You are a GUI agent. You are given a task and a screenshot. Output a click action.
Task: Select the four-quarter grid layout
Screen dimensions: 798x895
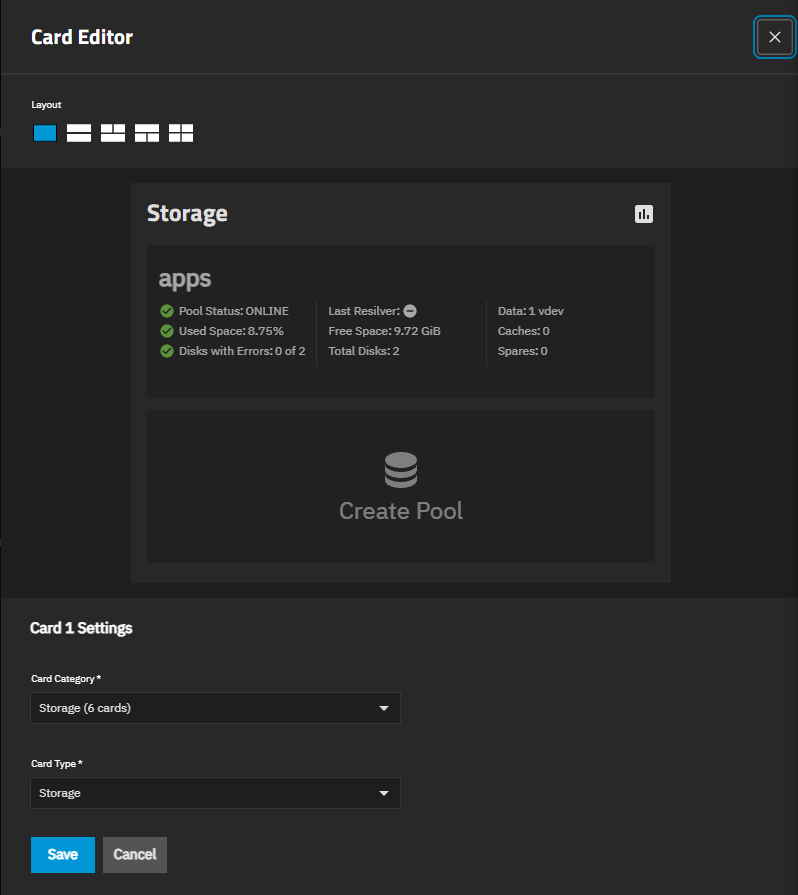point(181,133)
